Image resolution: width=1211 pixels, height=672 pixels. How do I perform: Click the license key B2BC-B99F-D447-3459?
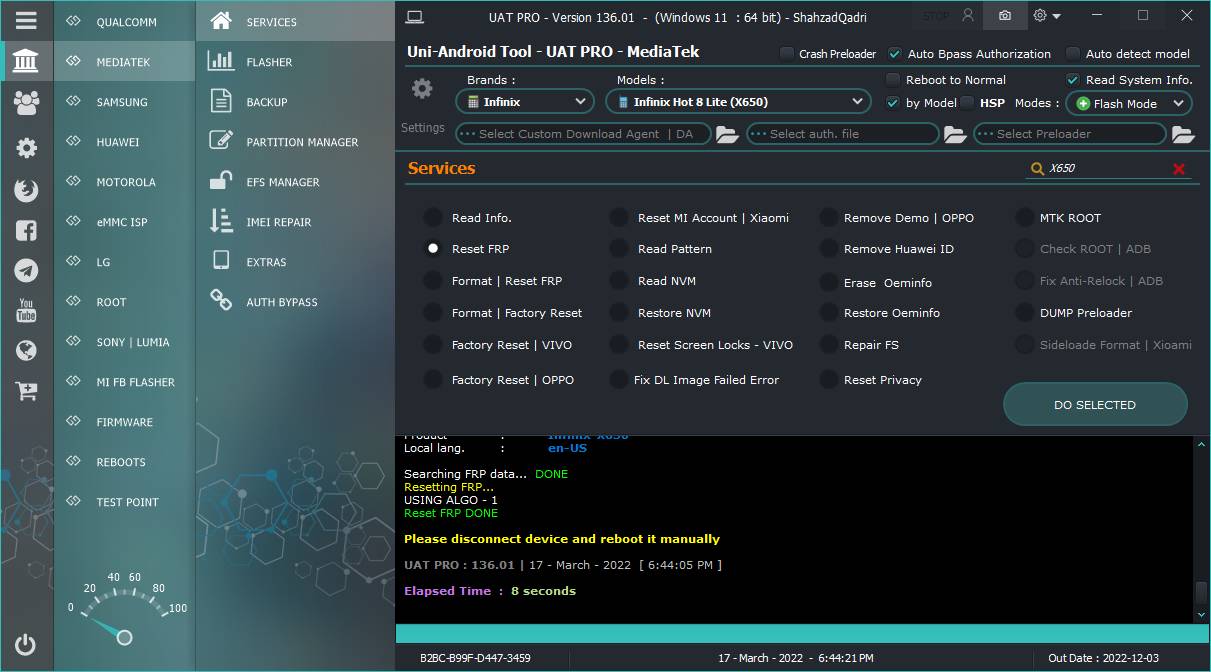click(475, 658)
